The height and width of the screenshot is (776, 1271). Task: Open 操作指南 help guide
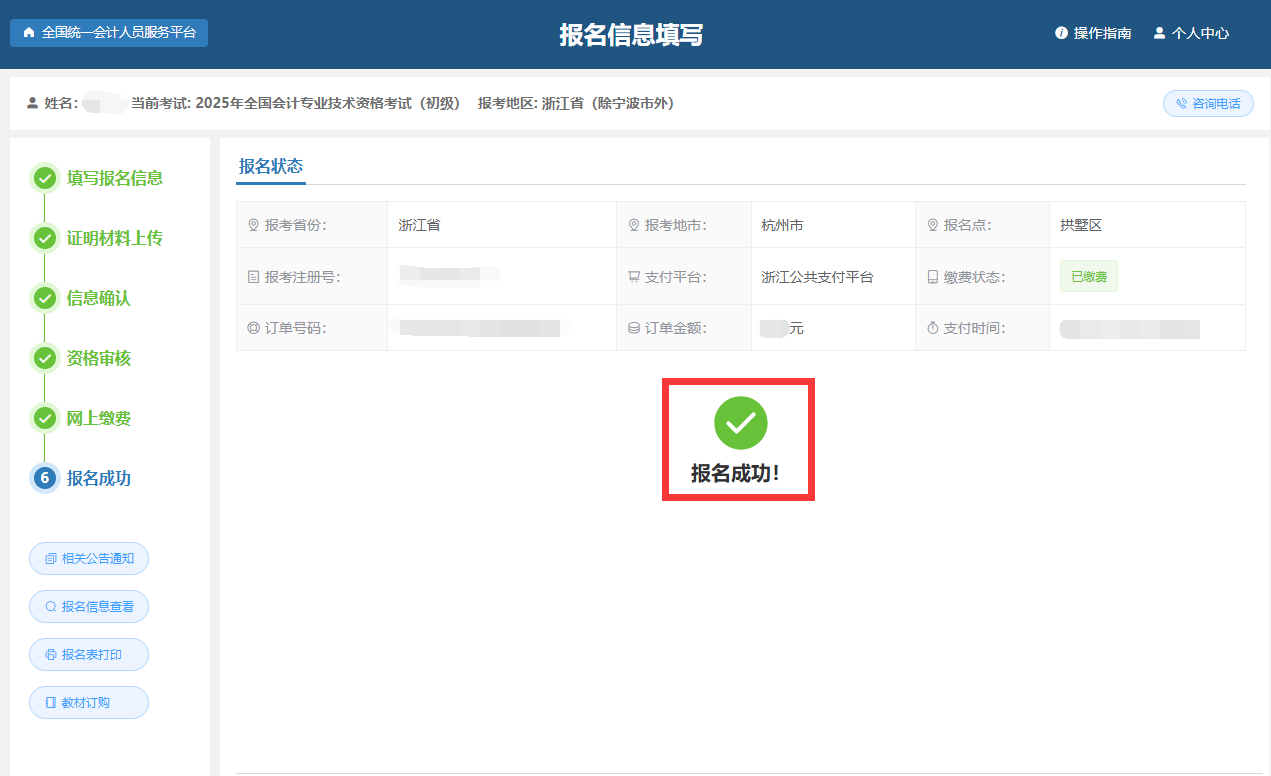1093,33
